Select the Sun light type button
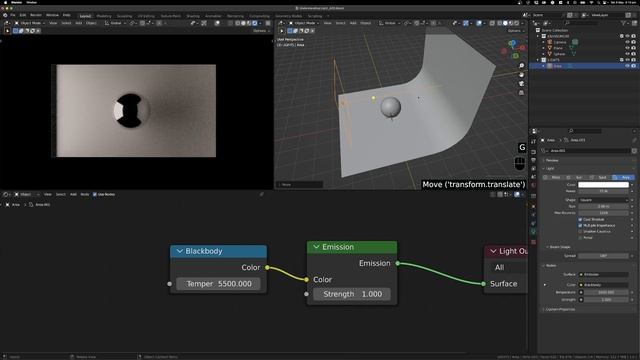Screen dimensions: 640x360 point(577,177)
